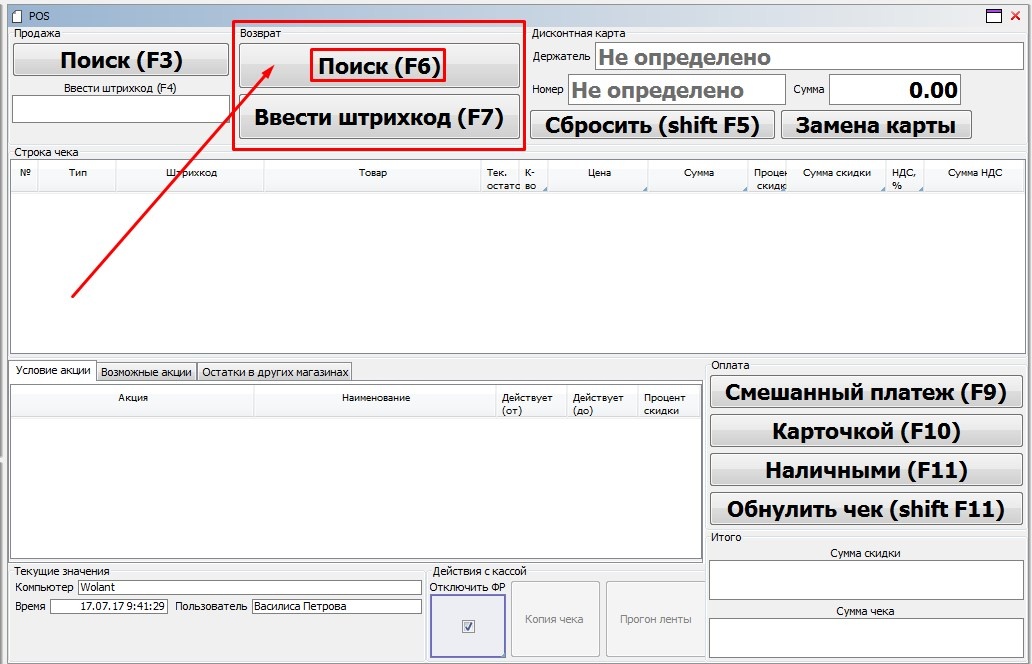1032x664 pixels.
Task: Select the Условие акции tab
Action: coord(53,370)
